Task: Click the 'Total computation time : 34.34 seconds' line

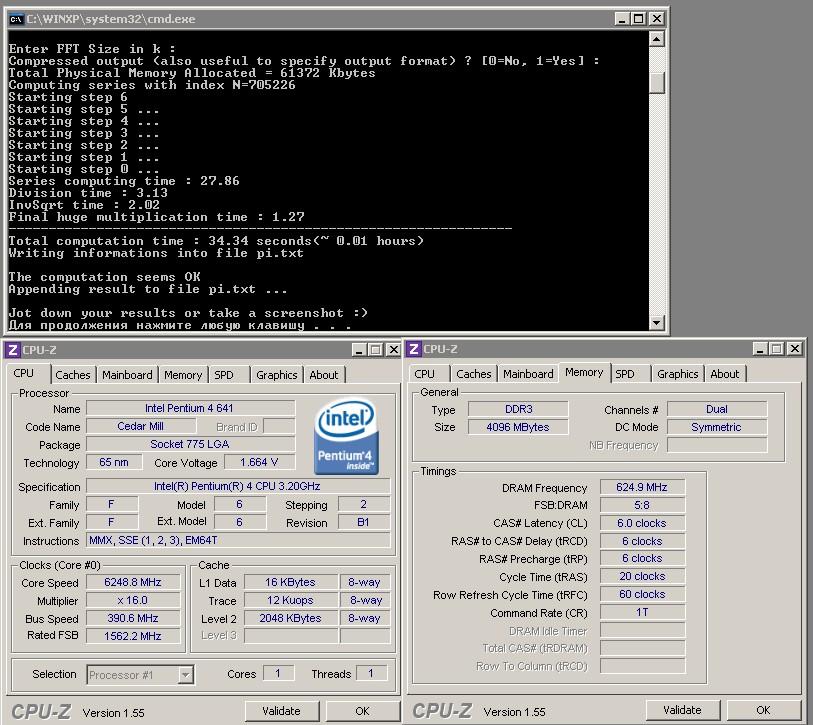Action: tap(216, 241)
